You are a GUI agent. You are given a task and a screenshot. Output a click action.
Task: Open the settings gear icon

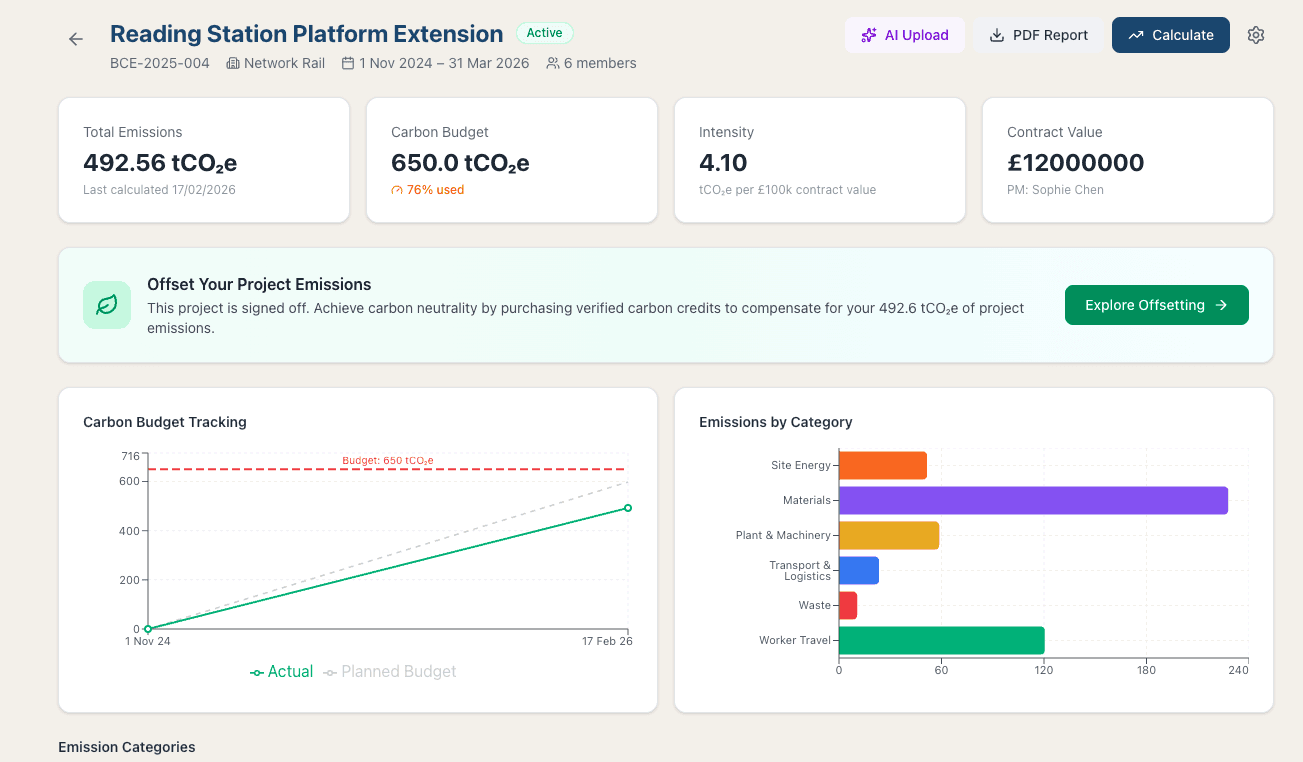tap(1256, 35)
